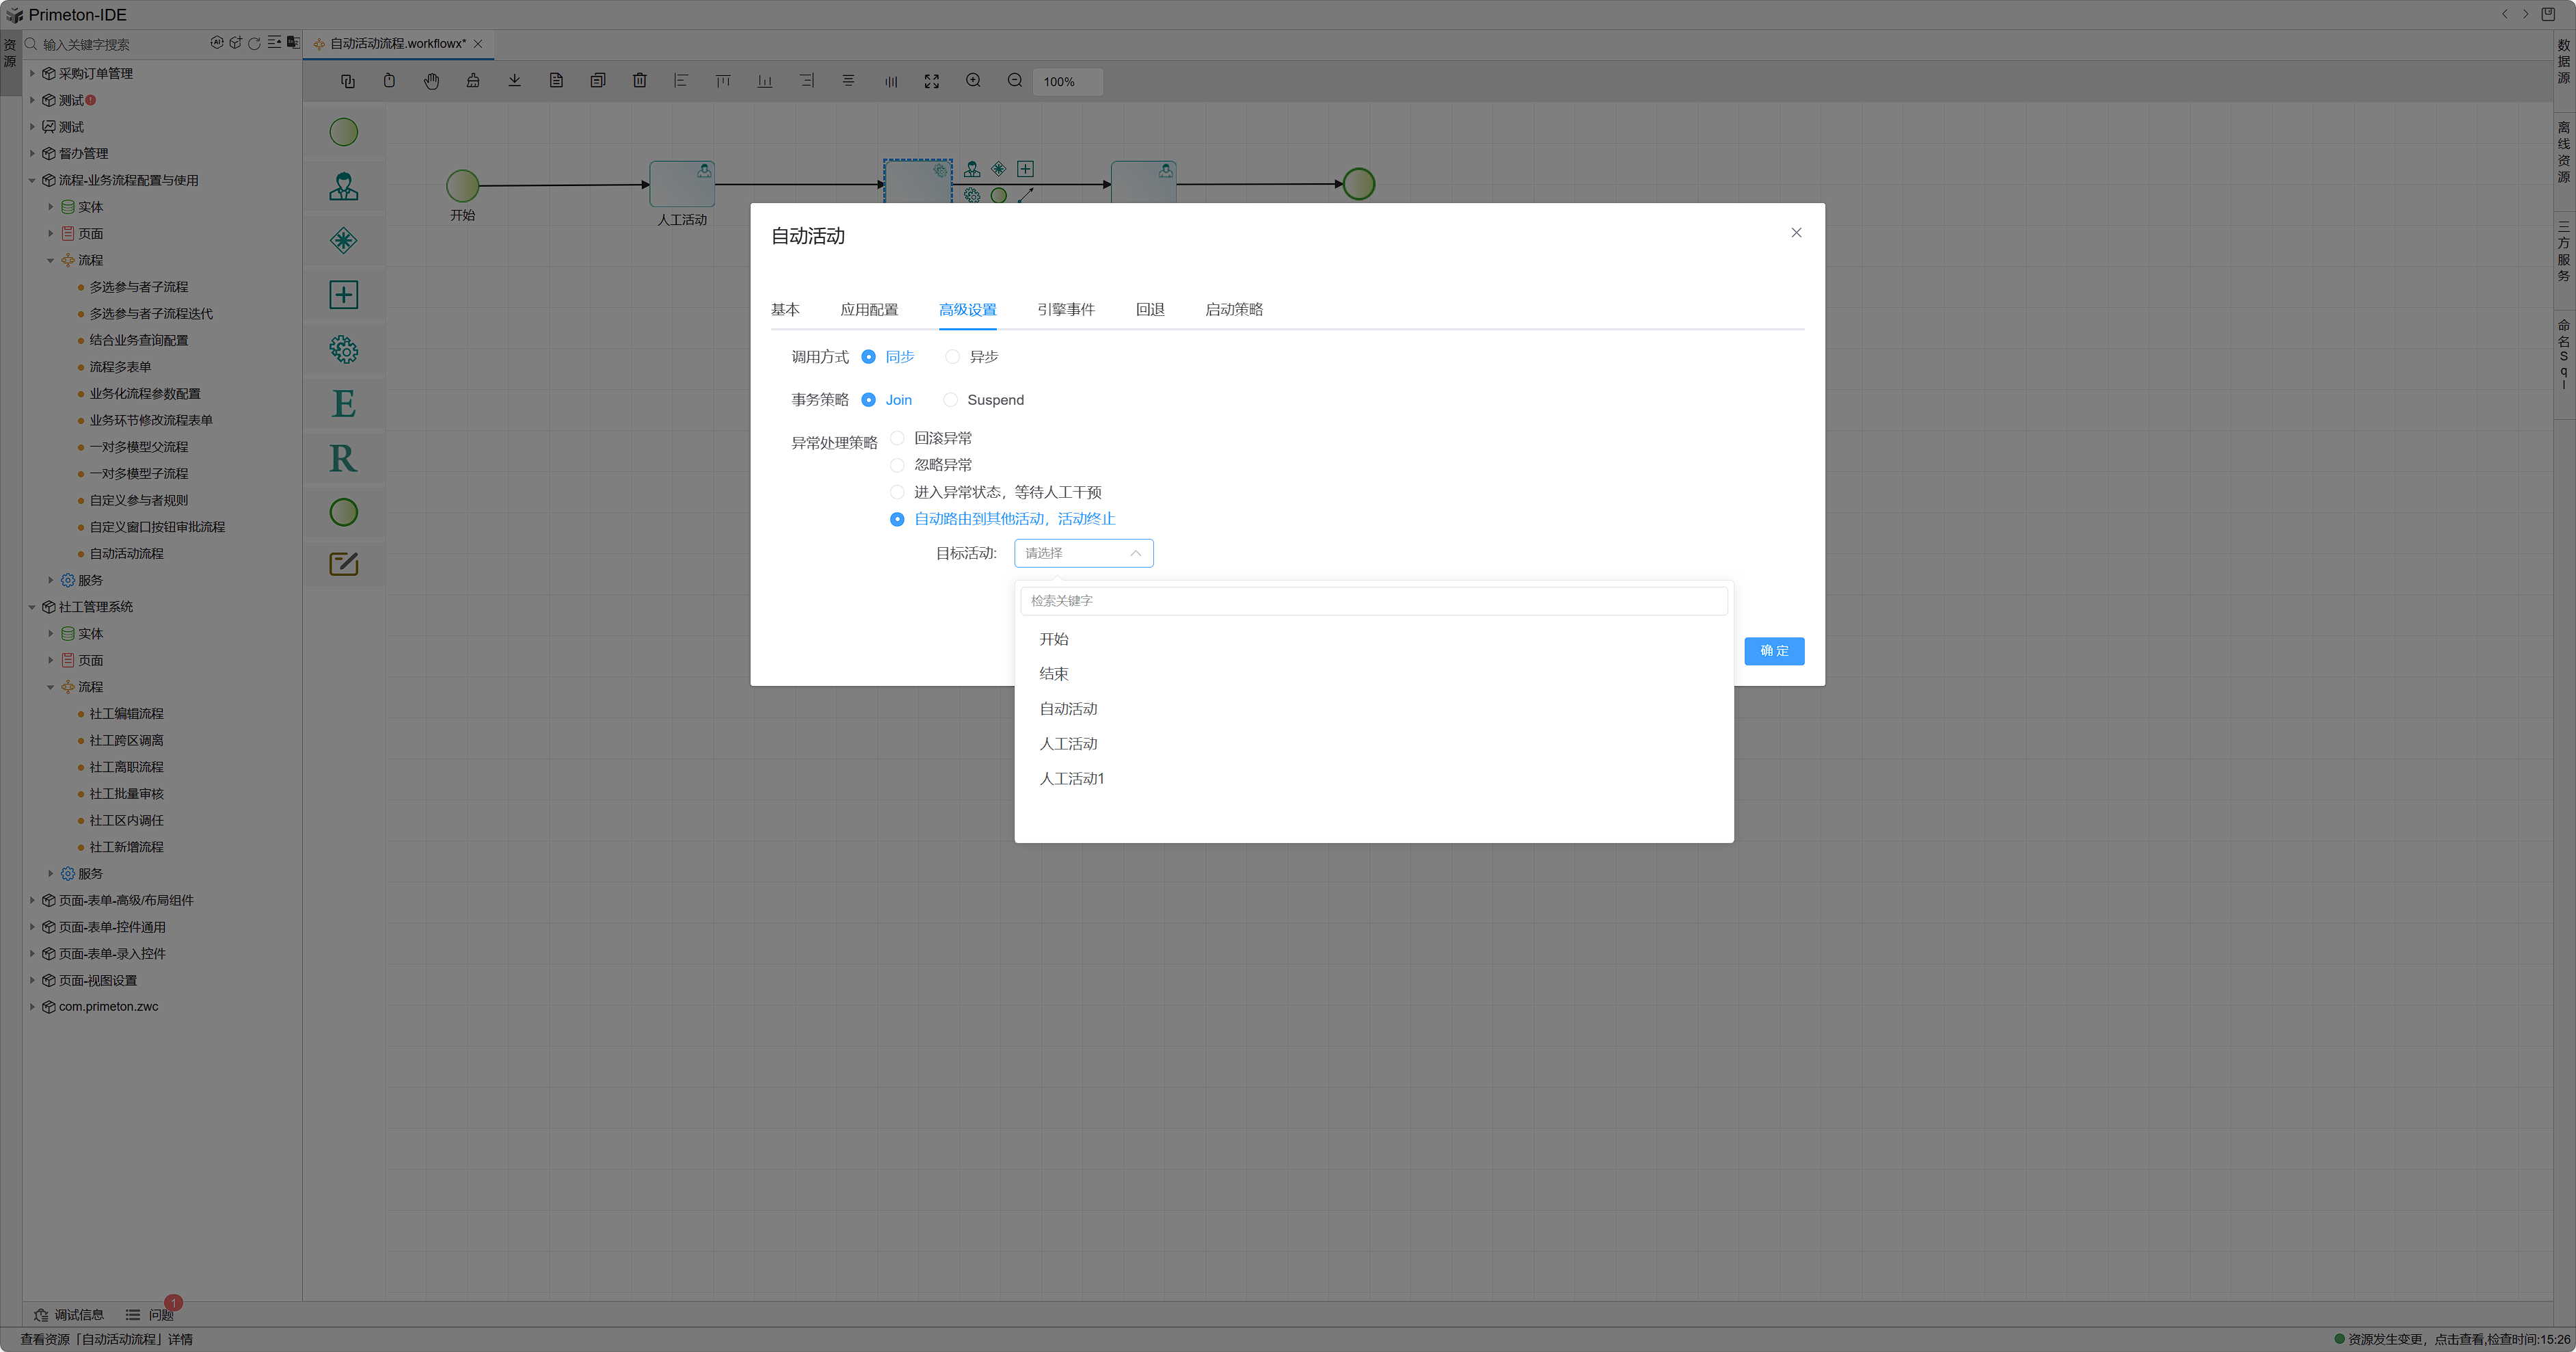The image size is (2576, 1352).
Task: Choose 人工活动1 from the dropdown list
Action: [x=1071, y=779]
